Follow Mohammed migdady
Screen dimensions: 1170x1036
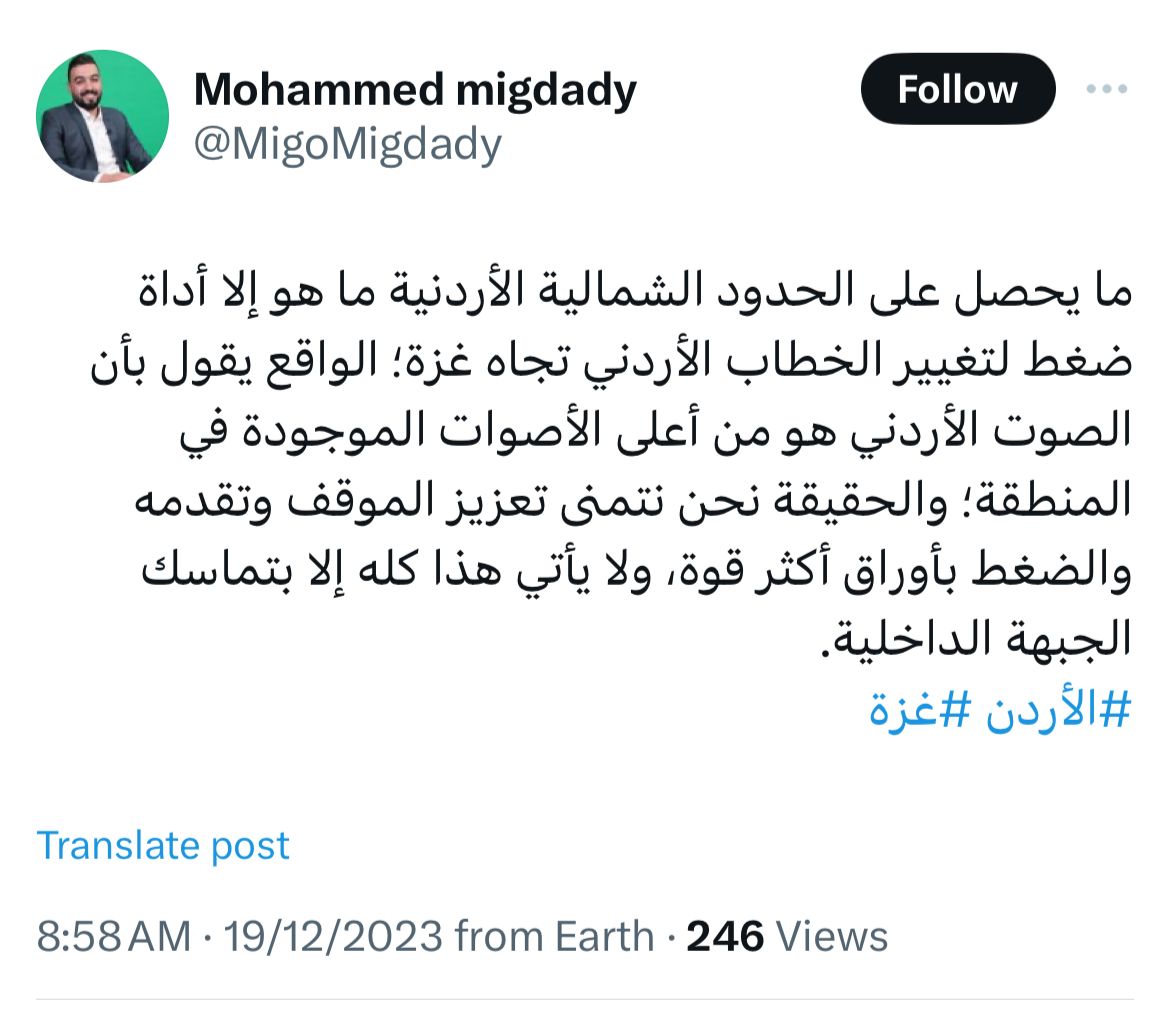coord(957,89)
